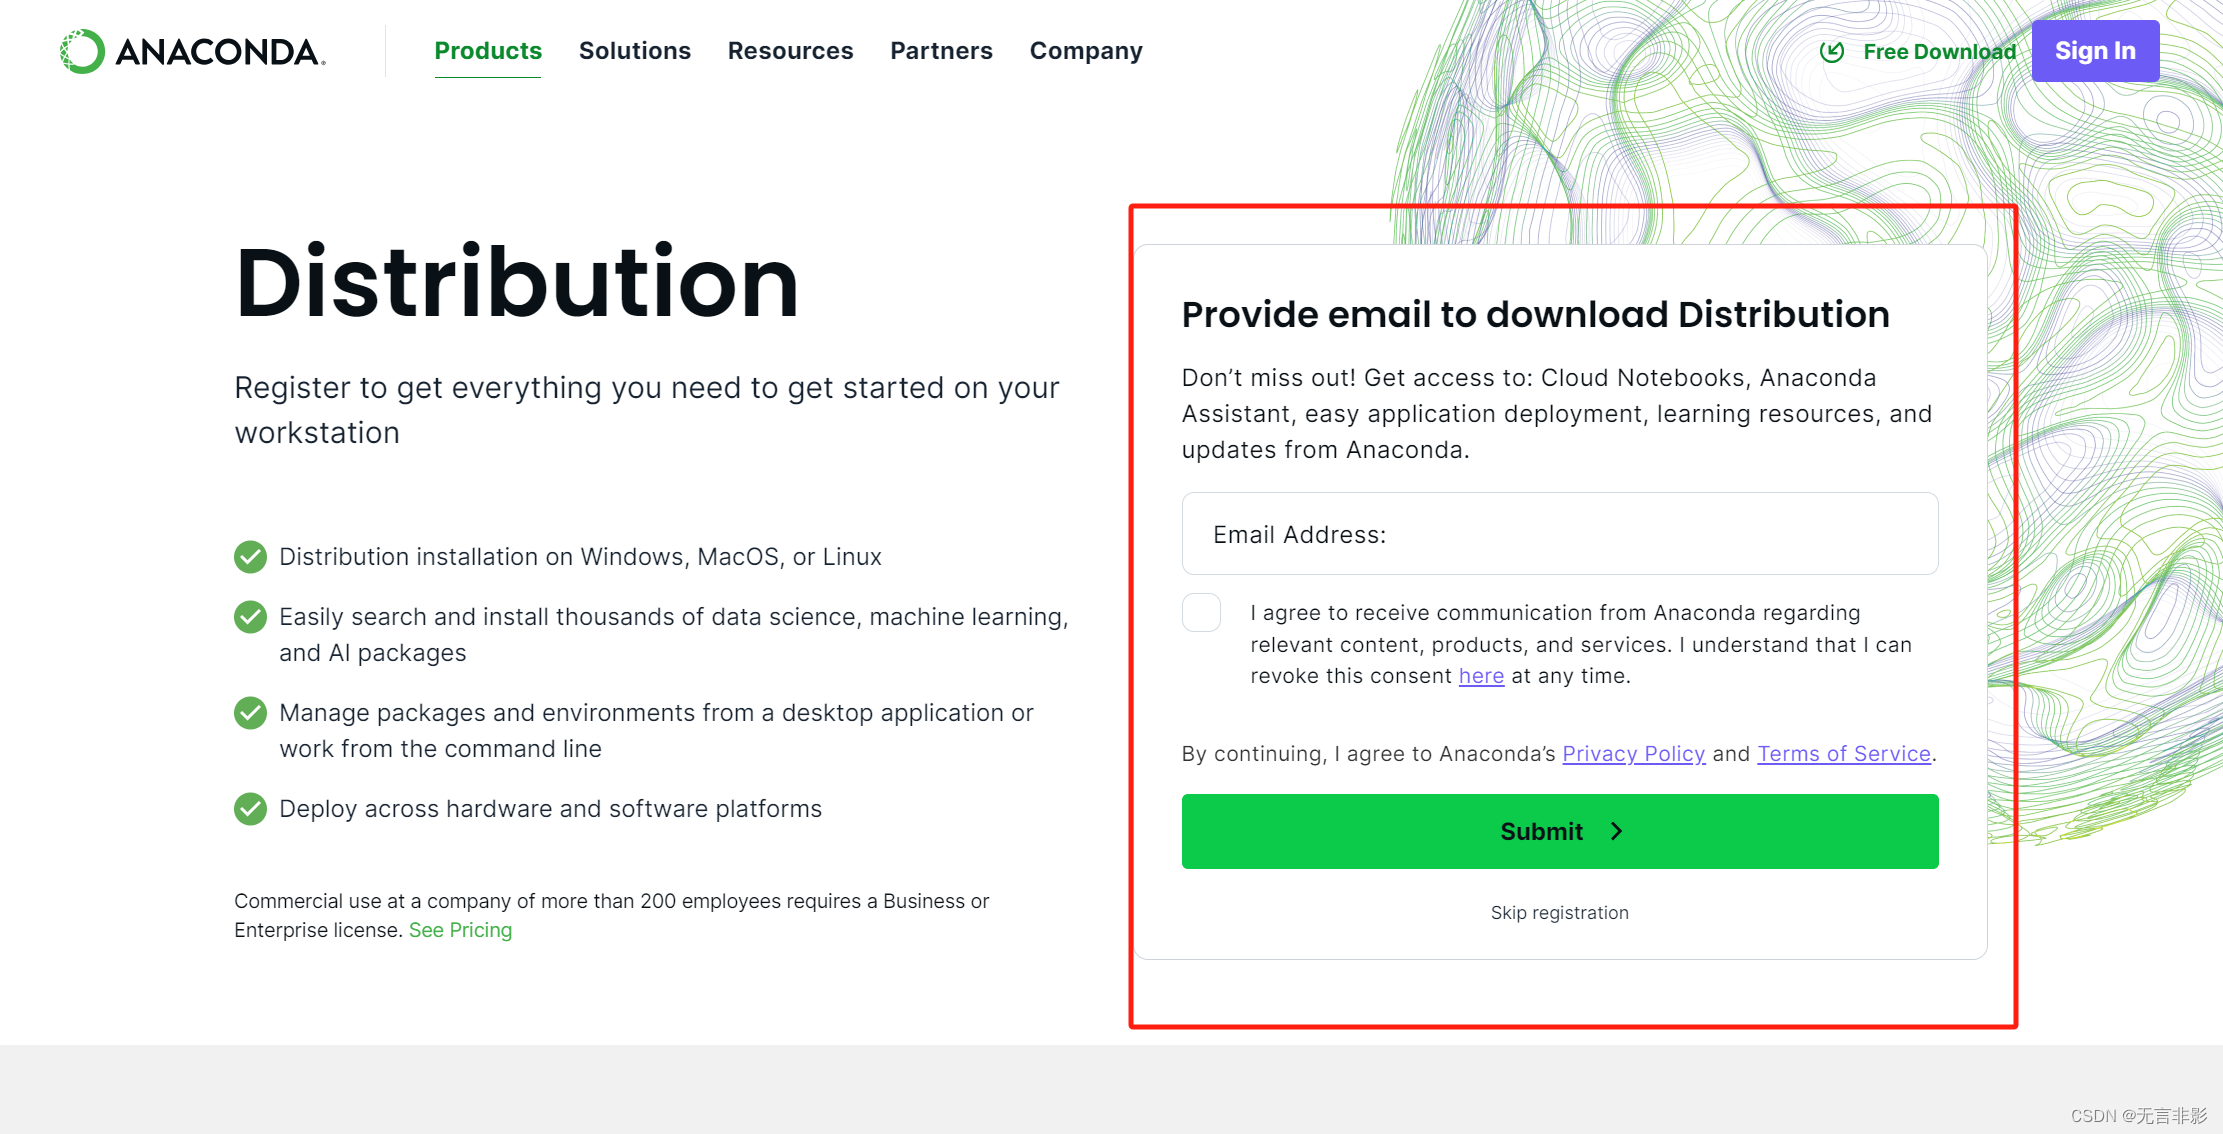The image size is (2223, 1134).
Task: Click green checkmark beside Manage packages item
Action: (x=250, y=713)
